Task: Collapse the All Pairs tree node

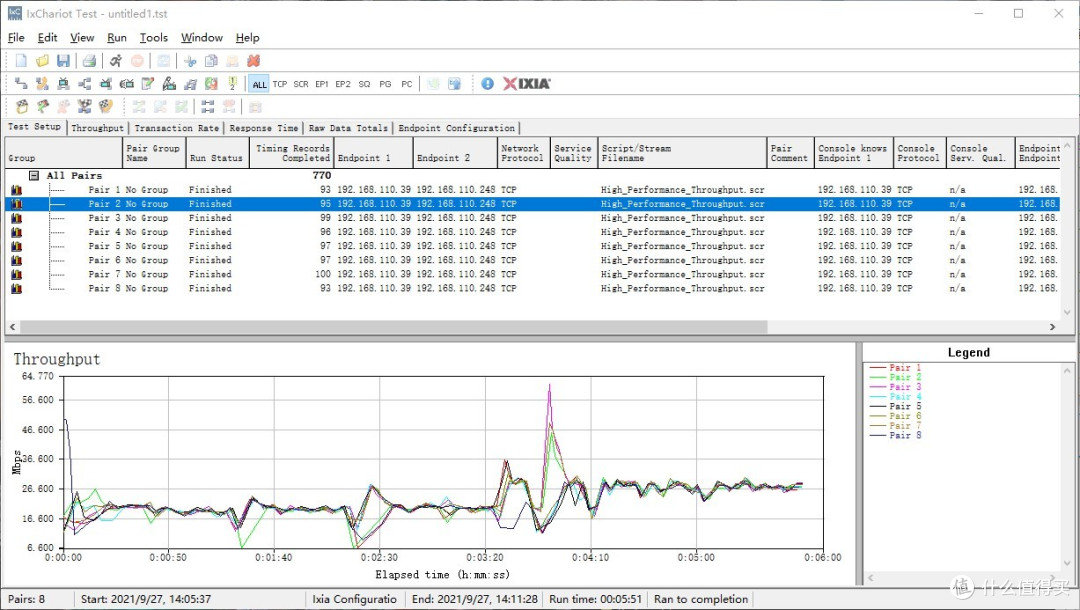Action: (x=34, y=176)
